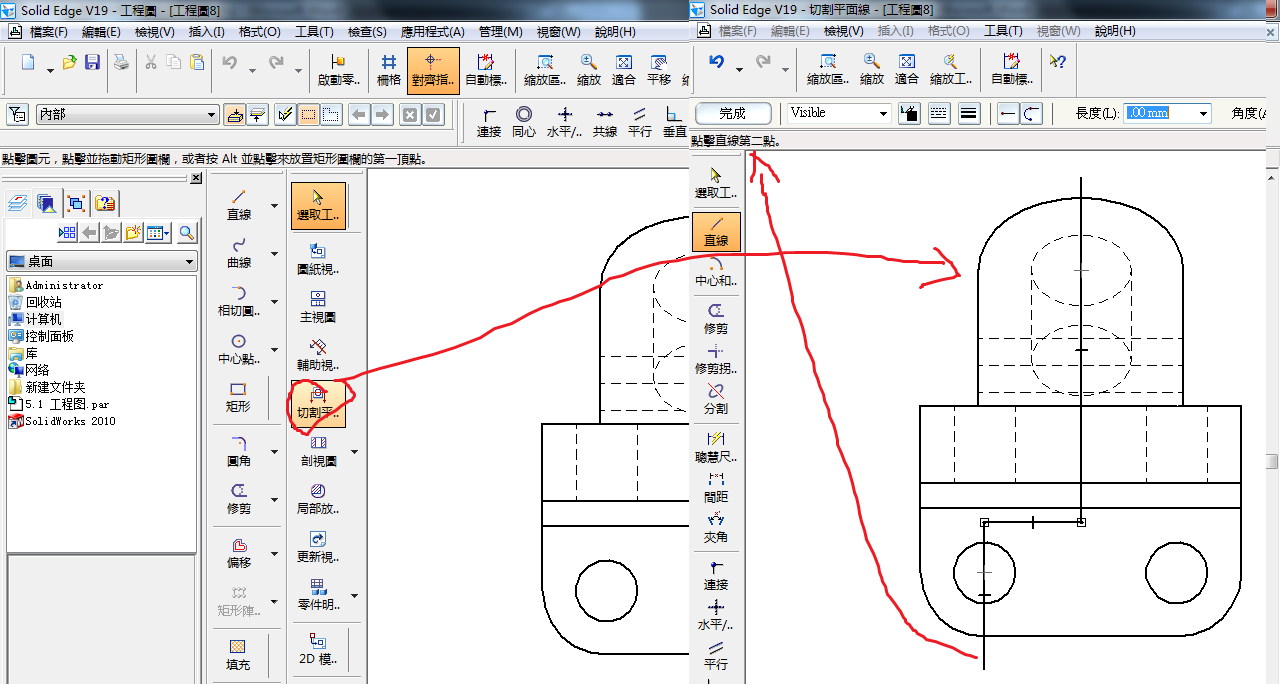
Task: Click the 夾角 angle dimension tool
Action: [715, 526]
